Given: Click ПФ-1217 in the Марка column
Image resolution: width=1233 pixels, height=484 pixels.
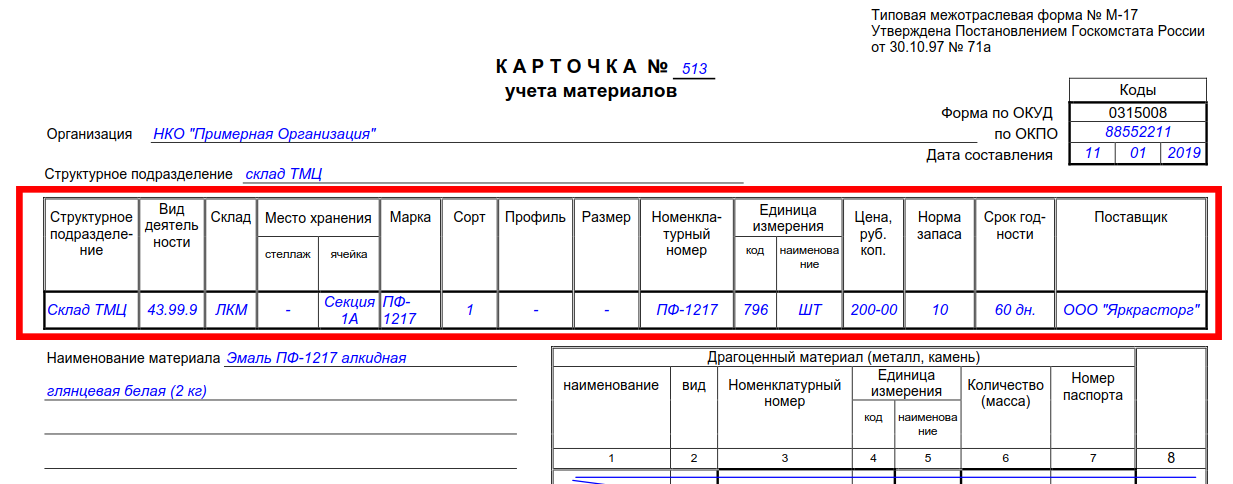Looking at the screenshot, I should click(397, 310).
